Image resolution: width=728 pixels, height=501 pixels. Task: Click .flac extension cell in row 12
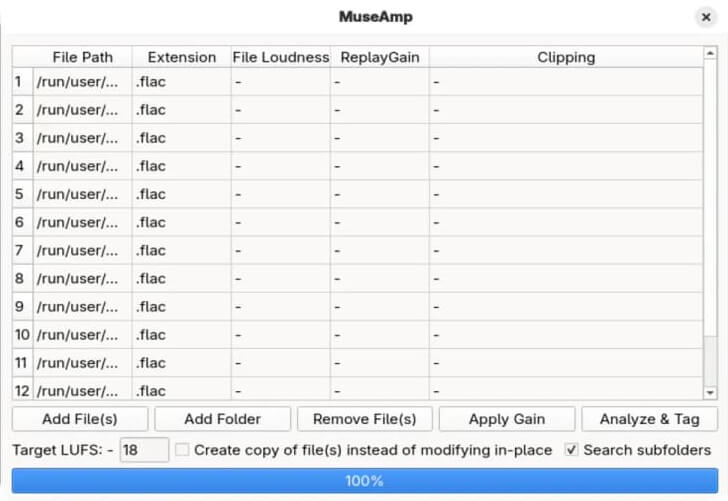pyautogui.click(x=182, y=389)
